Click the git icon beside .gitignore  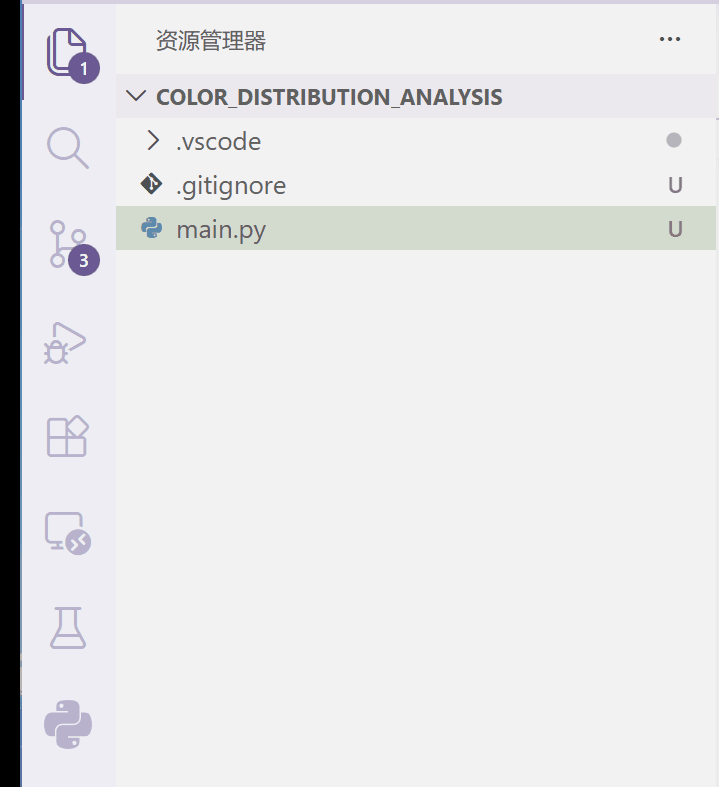coord(152,185)
